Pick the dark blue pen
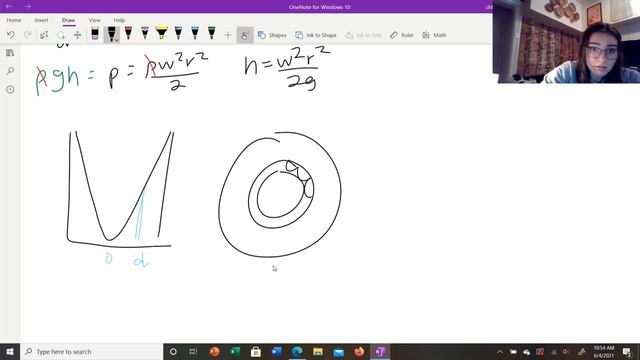The width and height of the screenshot is (640, 360). click(178, 33)
